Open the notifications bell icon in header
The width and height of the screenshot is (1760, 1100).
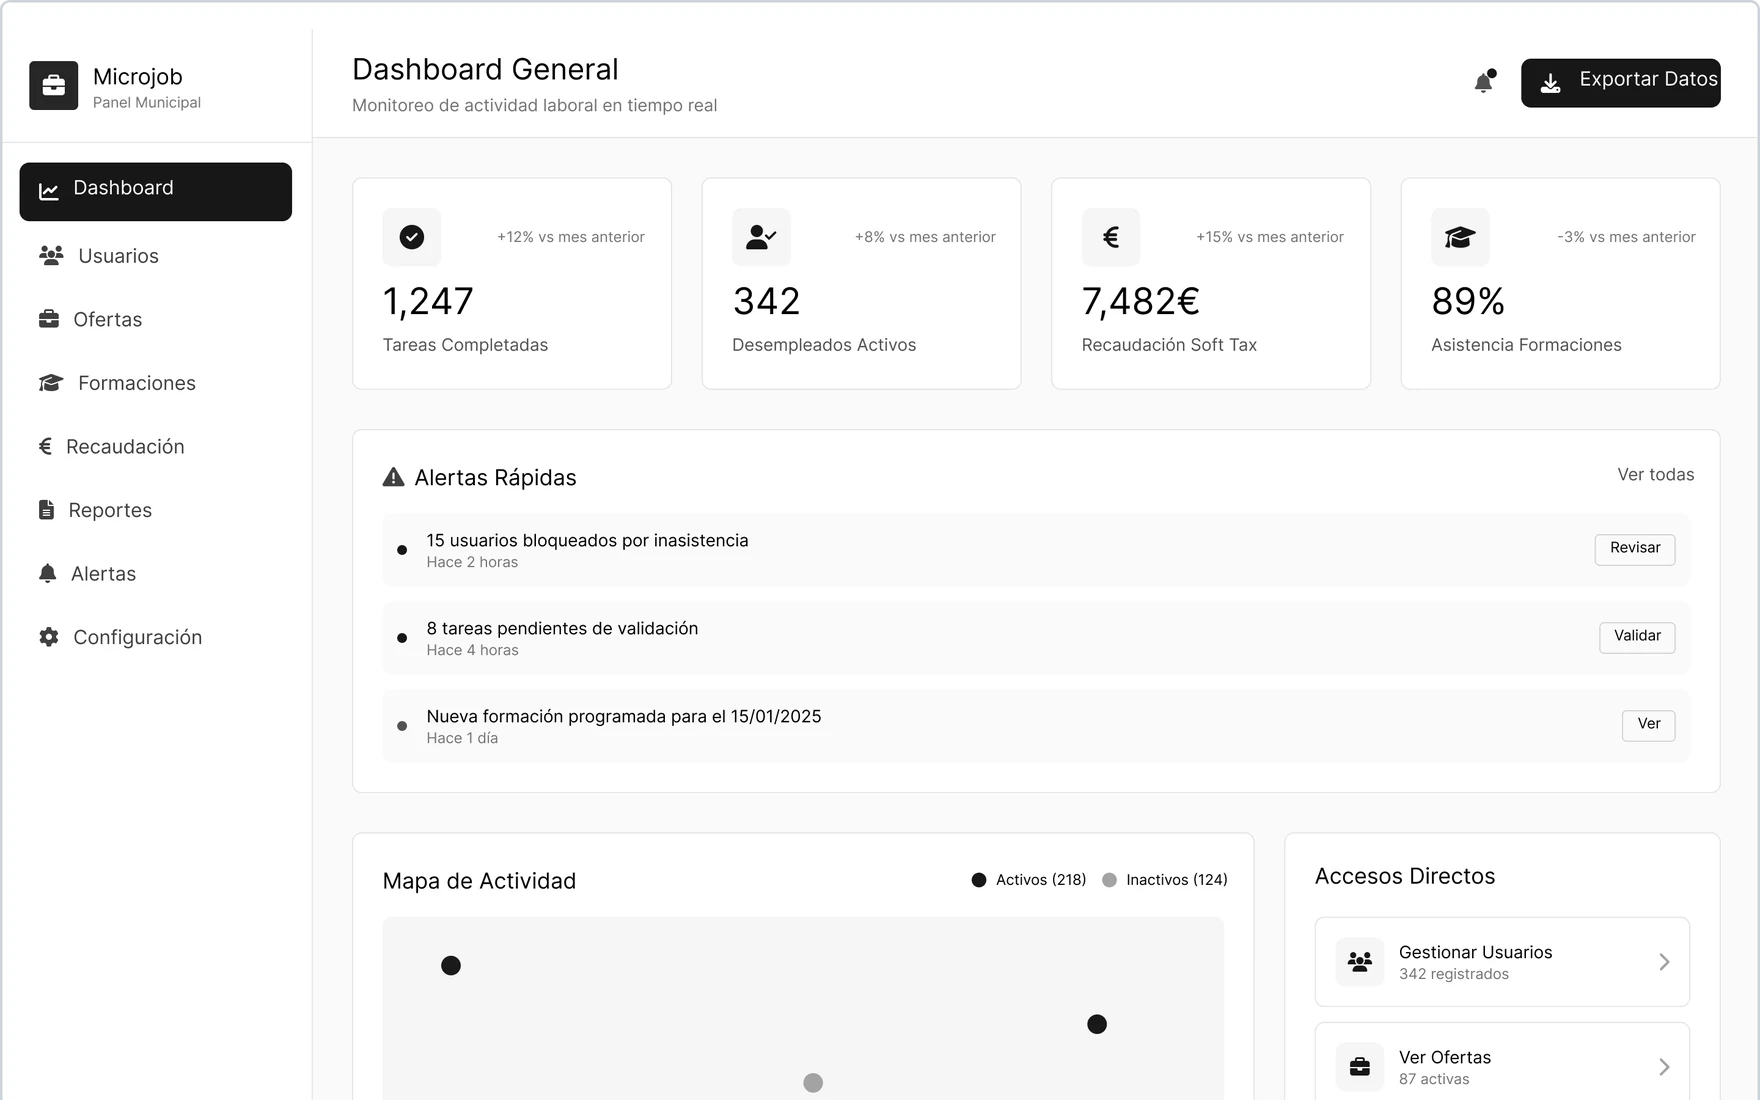click(1484, 82)
